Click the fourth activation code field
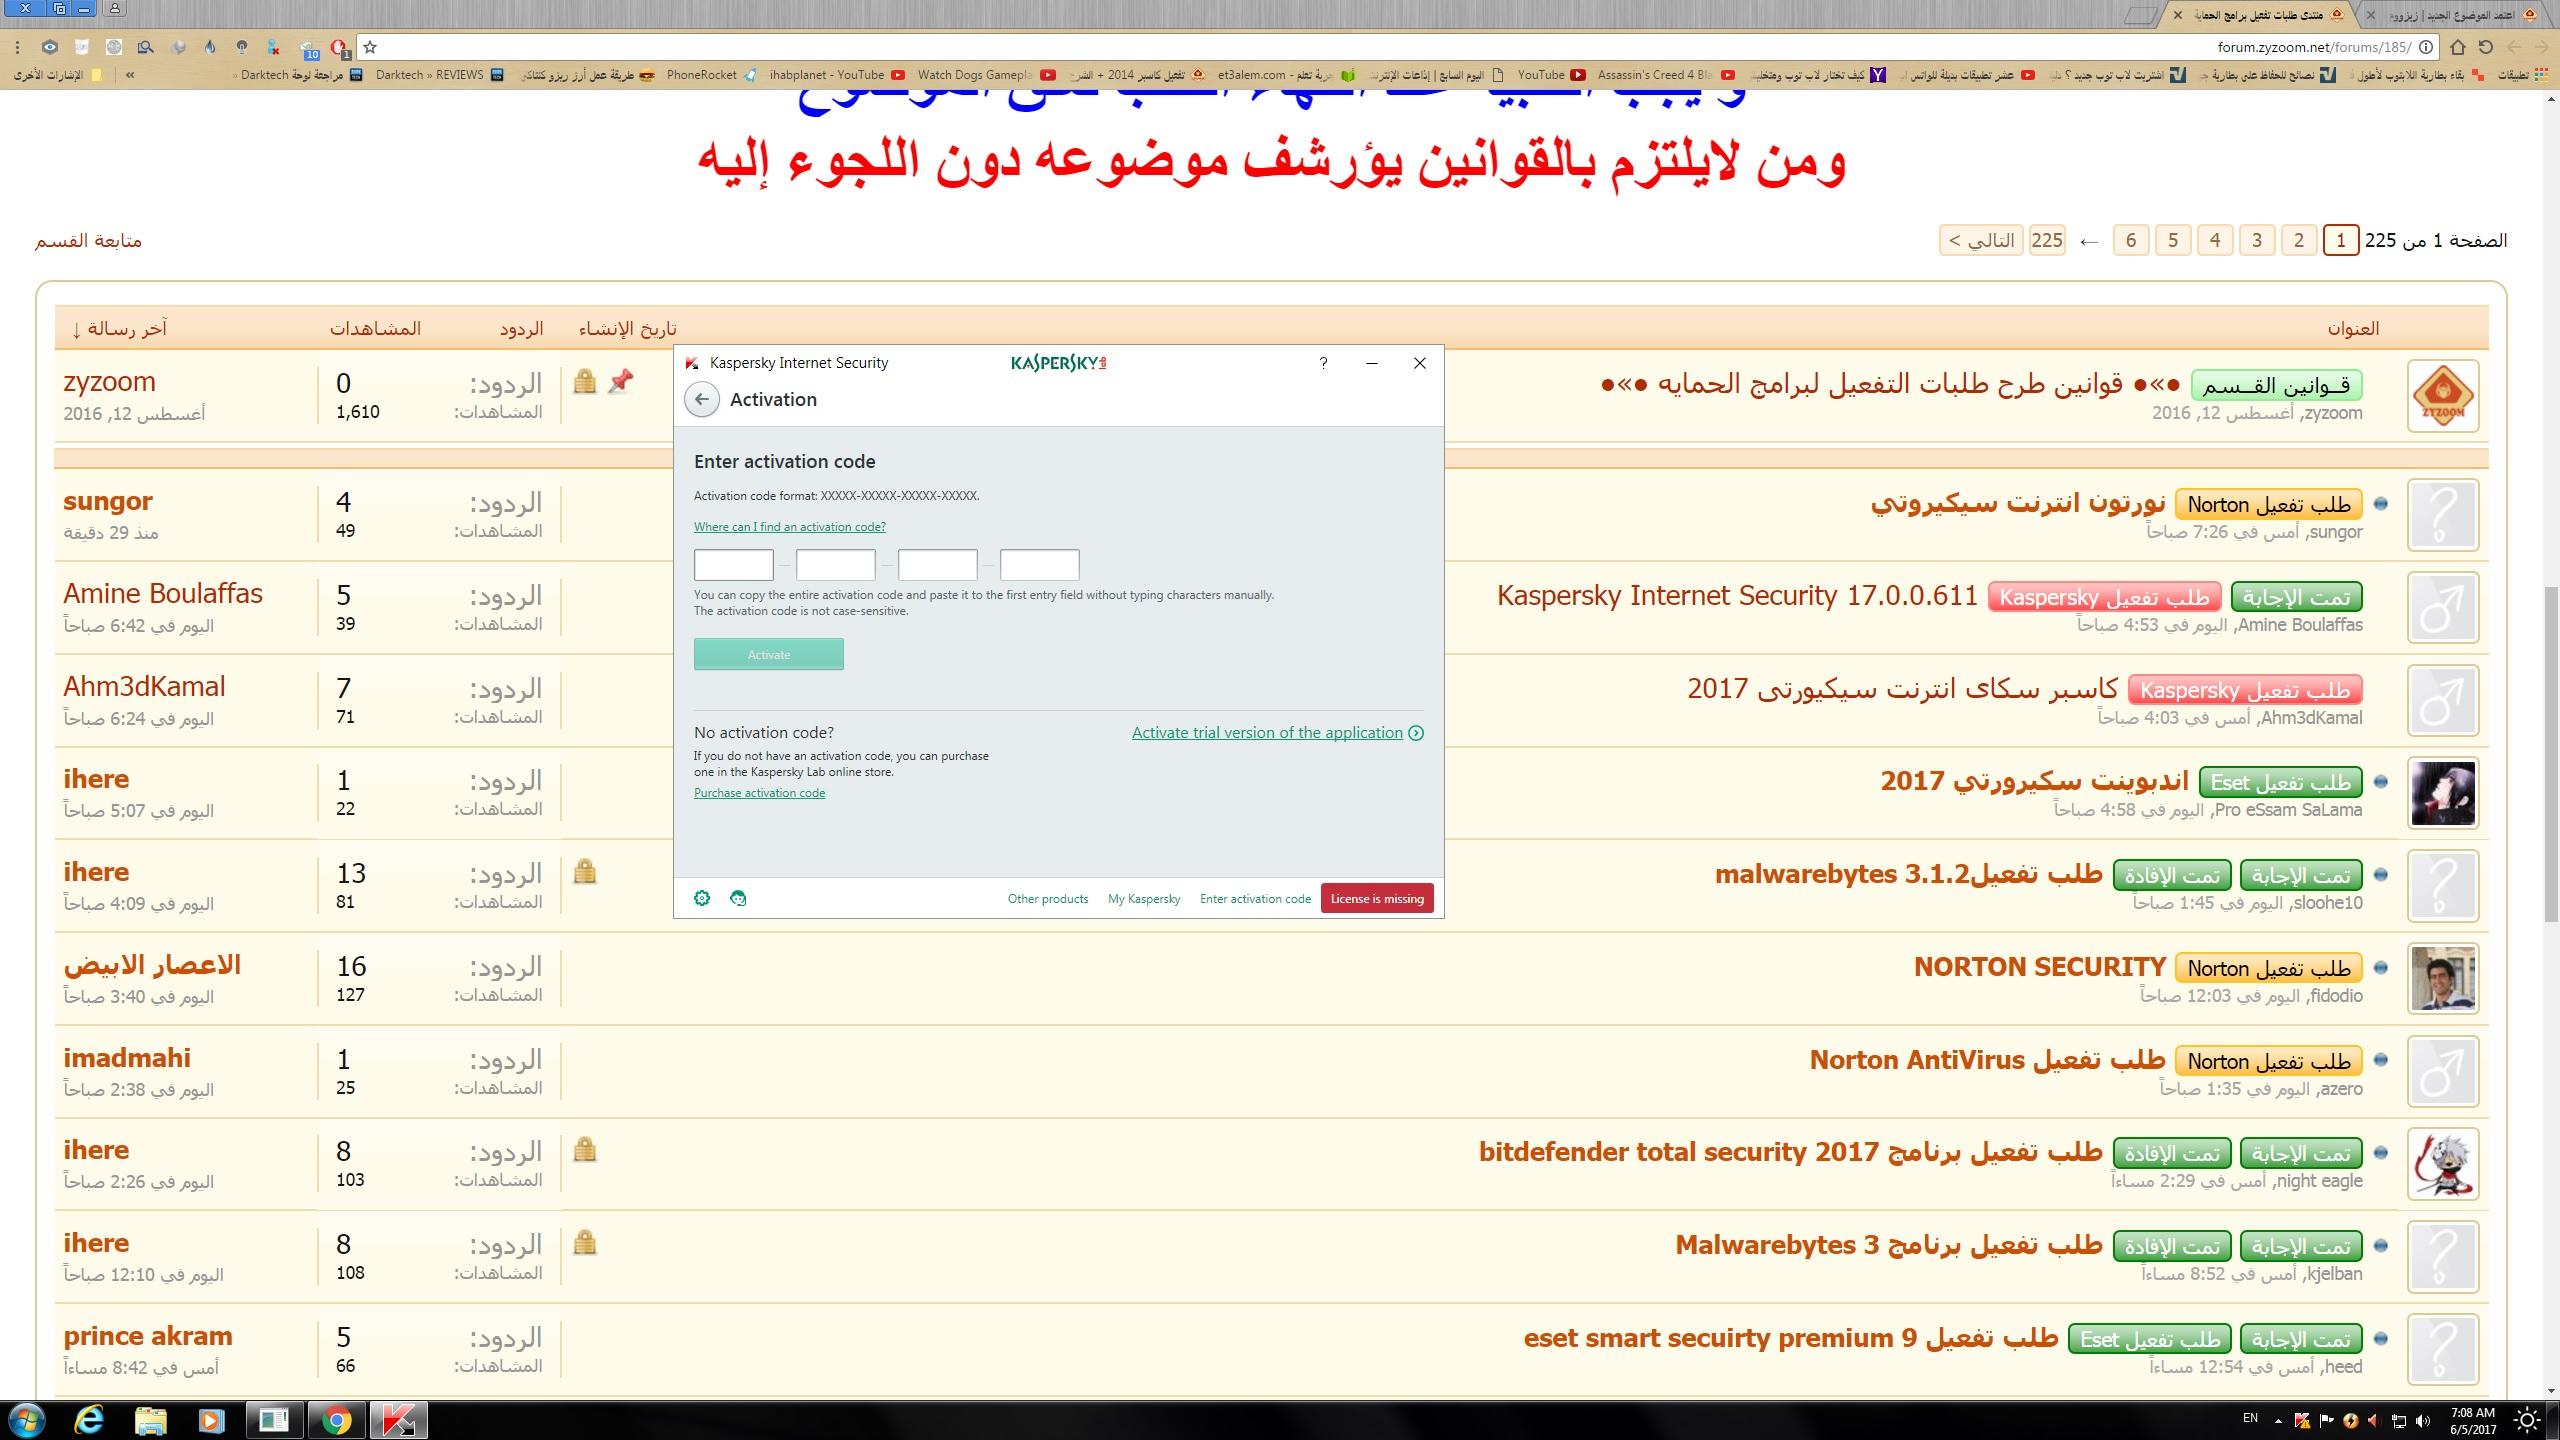Image resolution: width=2560 pixels, height=1440 pixels. click(x=1040, y=565)
